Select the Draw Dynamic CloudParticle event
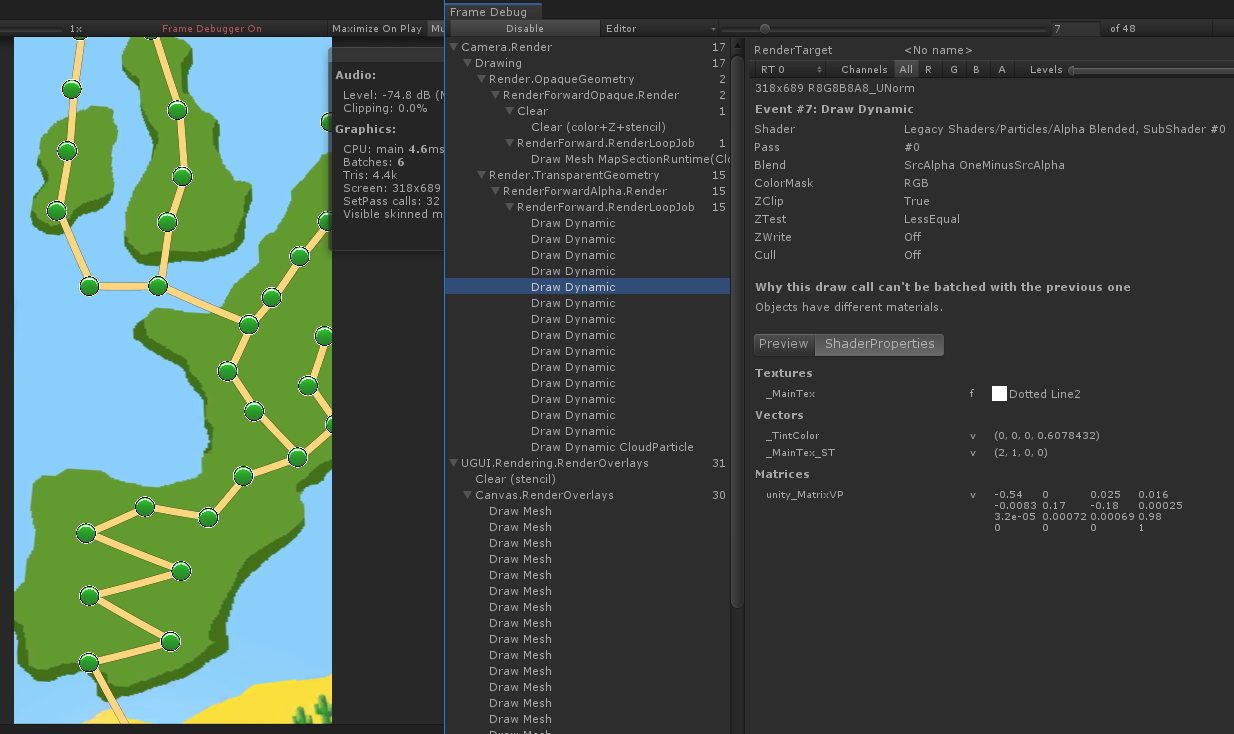Screen dimensions: 1234x734 [611, 447]
